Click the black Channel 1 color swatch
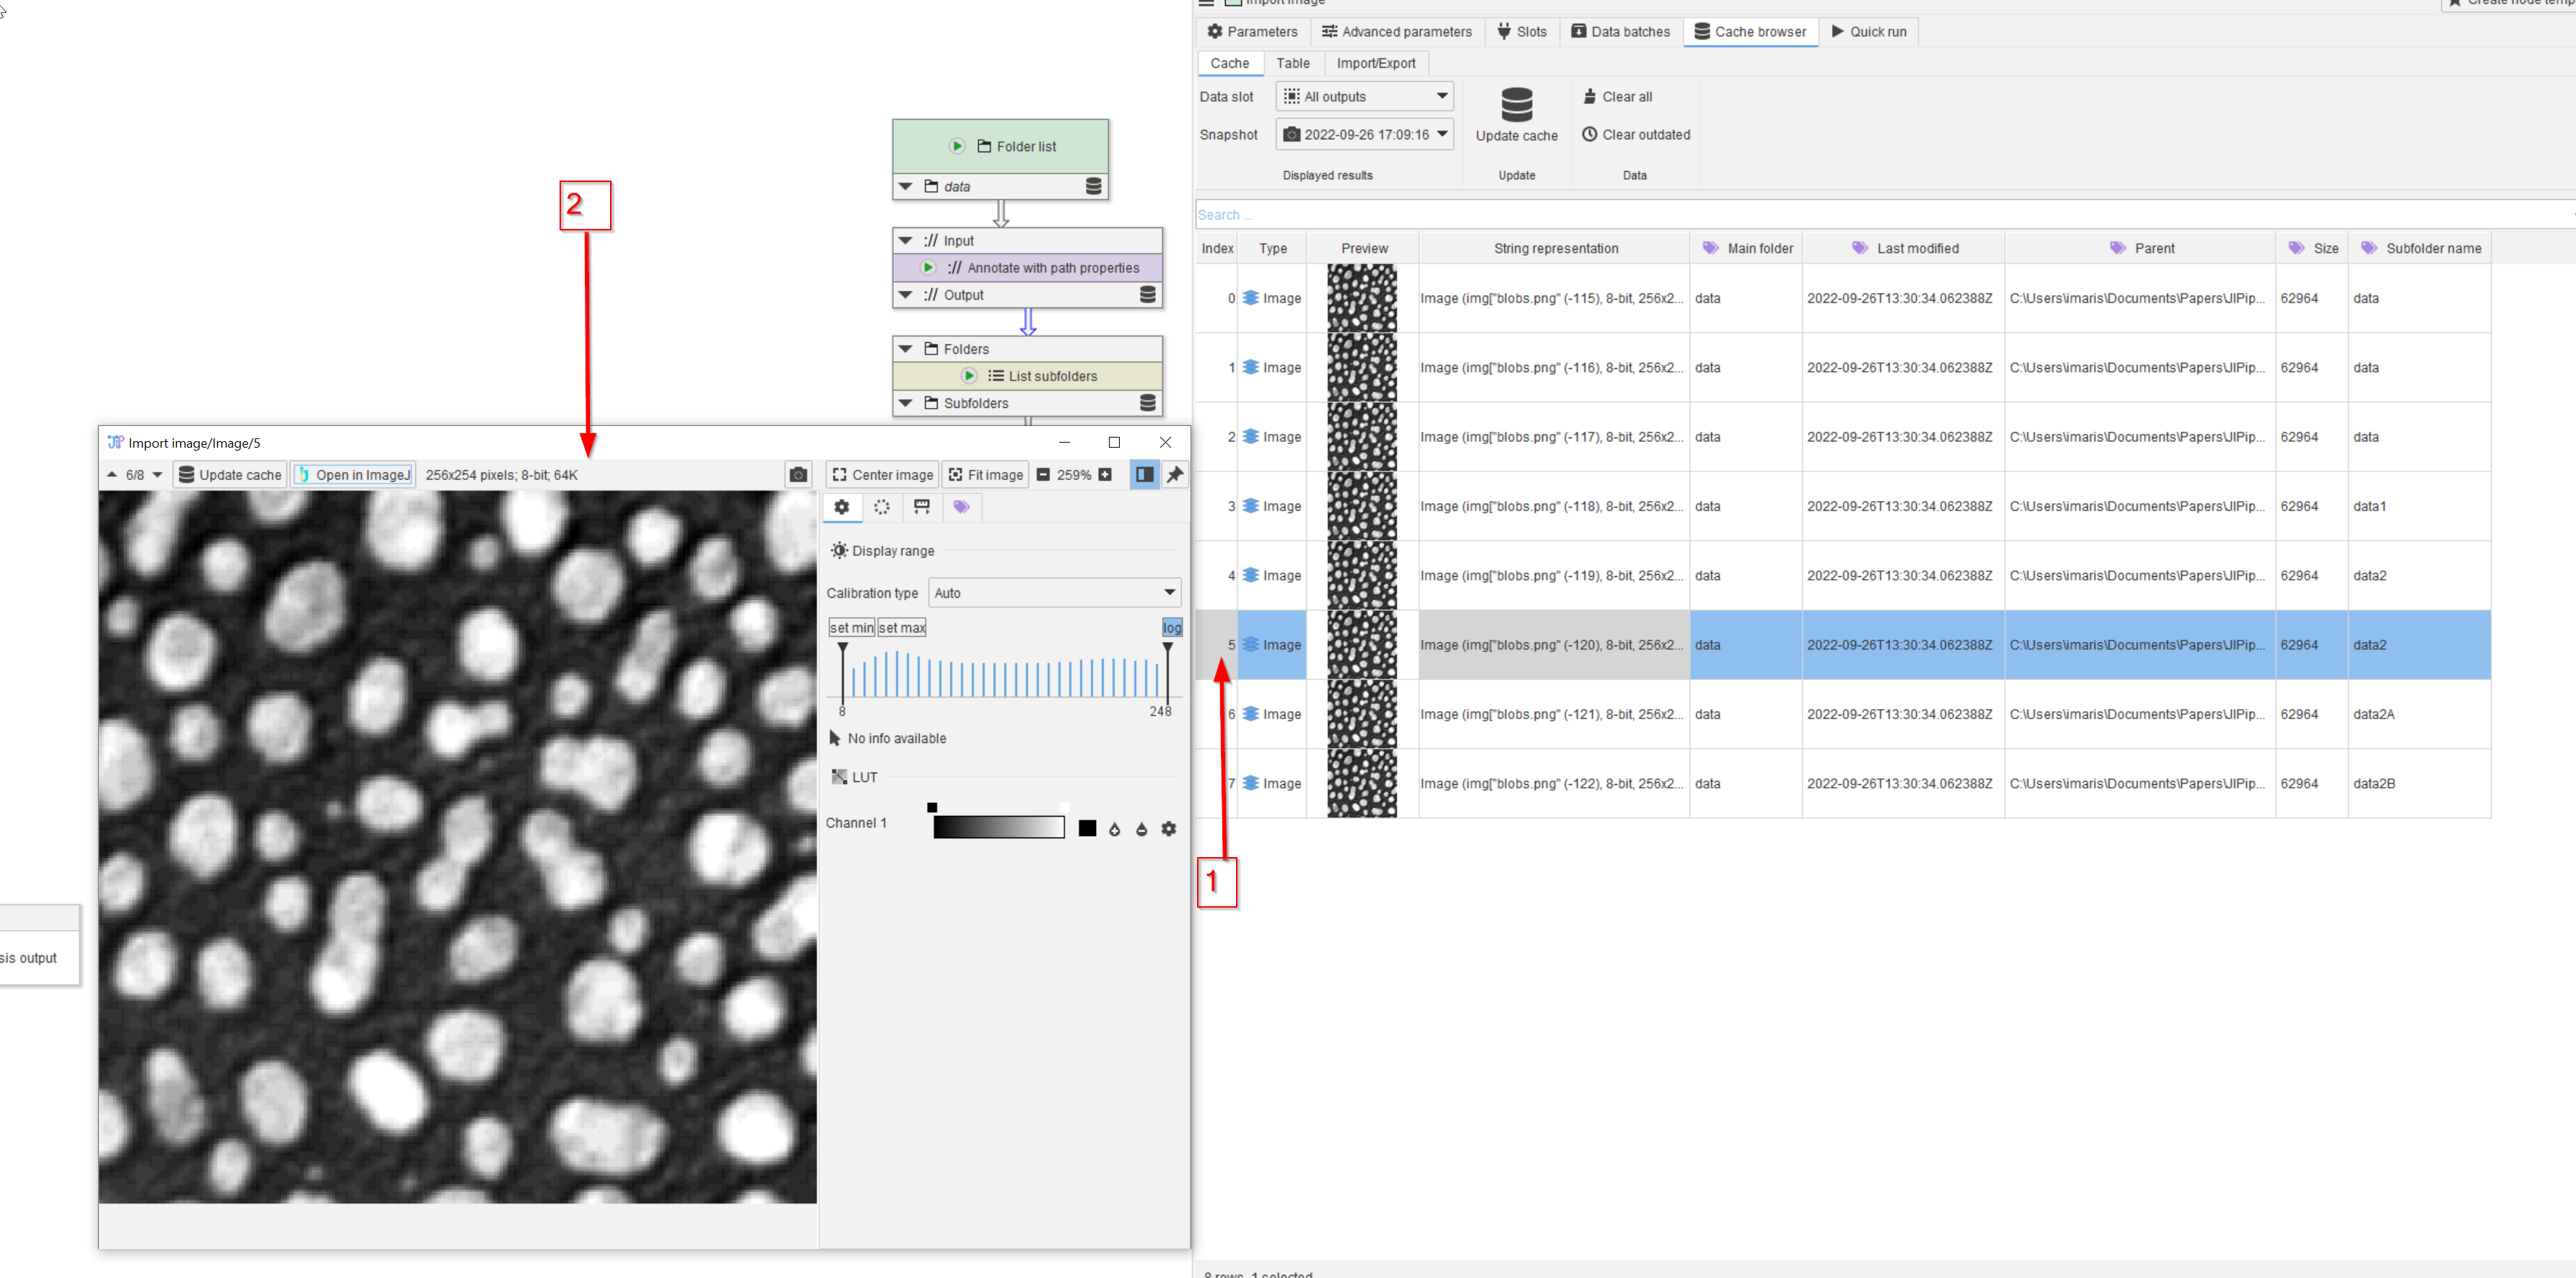 click(1087, 829)
